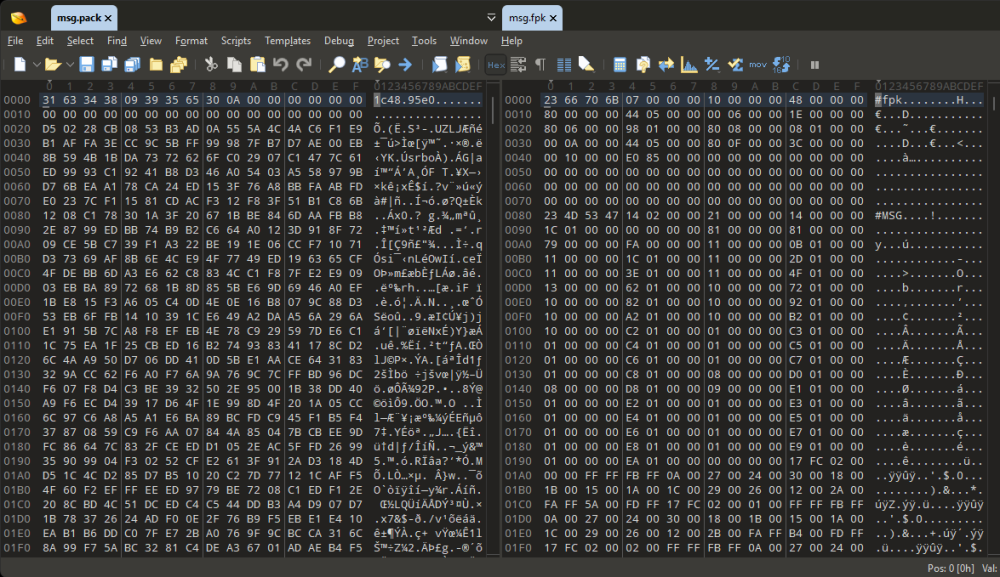Create a new file with the New icon

[20, 64]
